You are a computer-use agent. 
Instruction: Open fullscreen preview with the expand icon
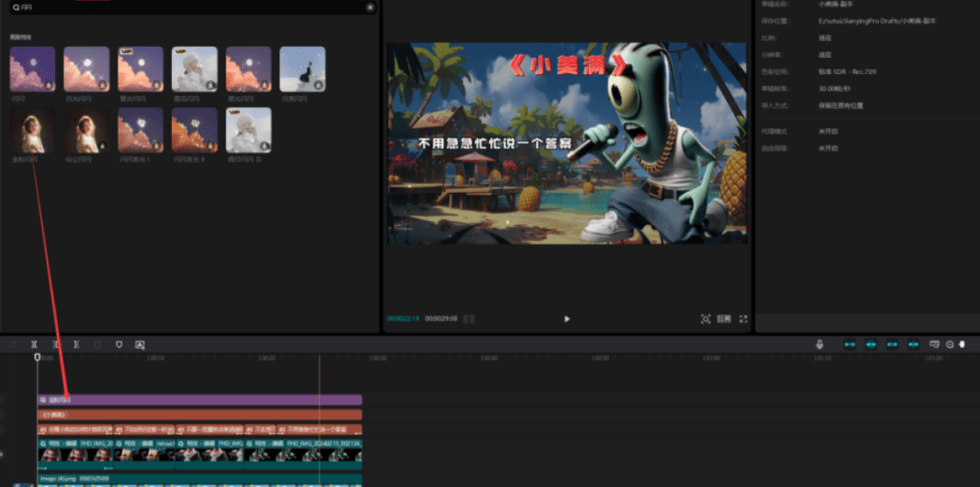coord(743,319)
